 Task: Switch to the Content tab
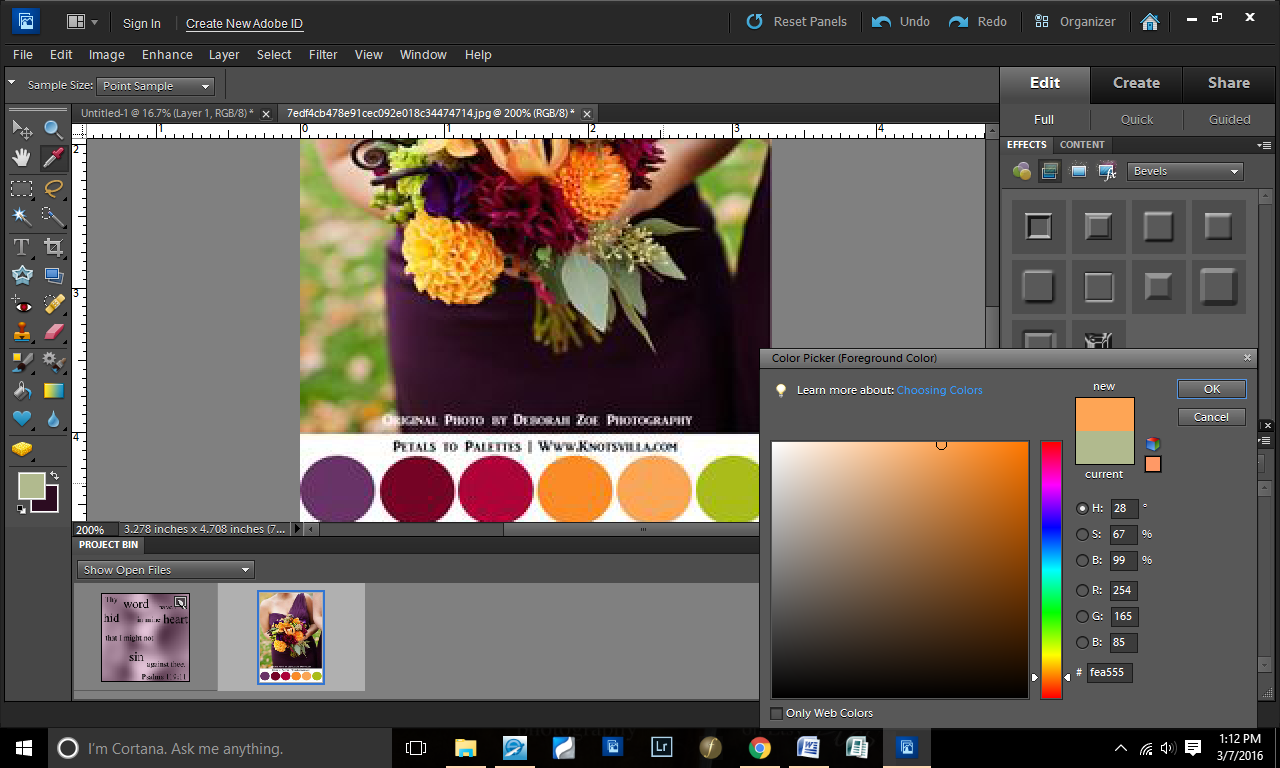pyautogui.click(x=1082, y=145)
